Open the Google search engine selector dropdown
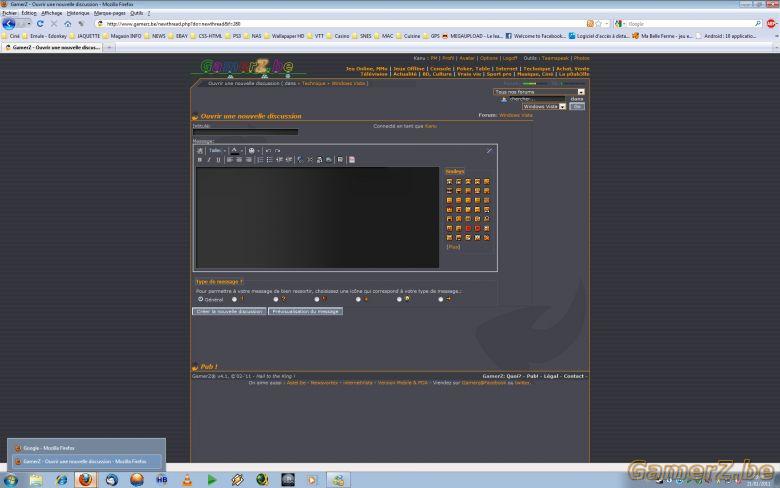The image size is (780, 488). (619, 23)
